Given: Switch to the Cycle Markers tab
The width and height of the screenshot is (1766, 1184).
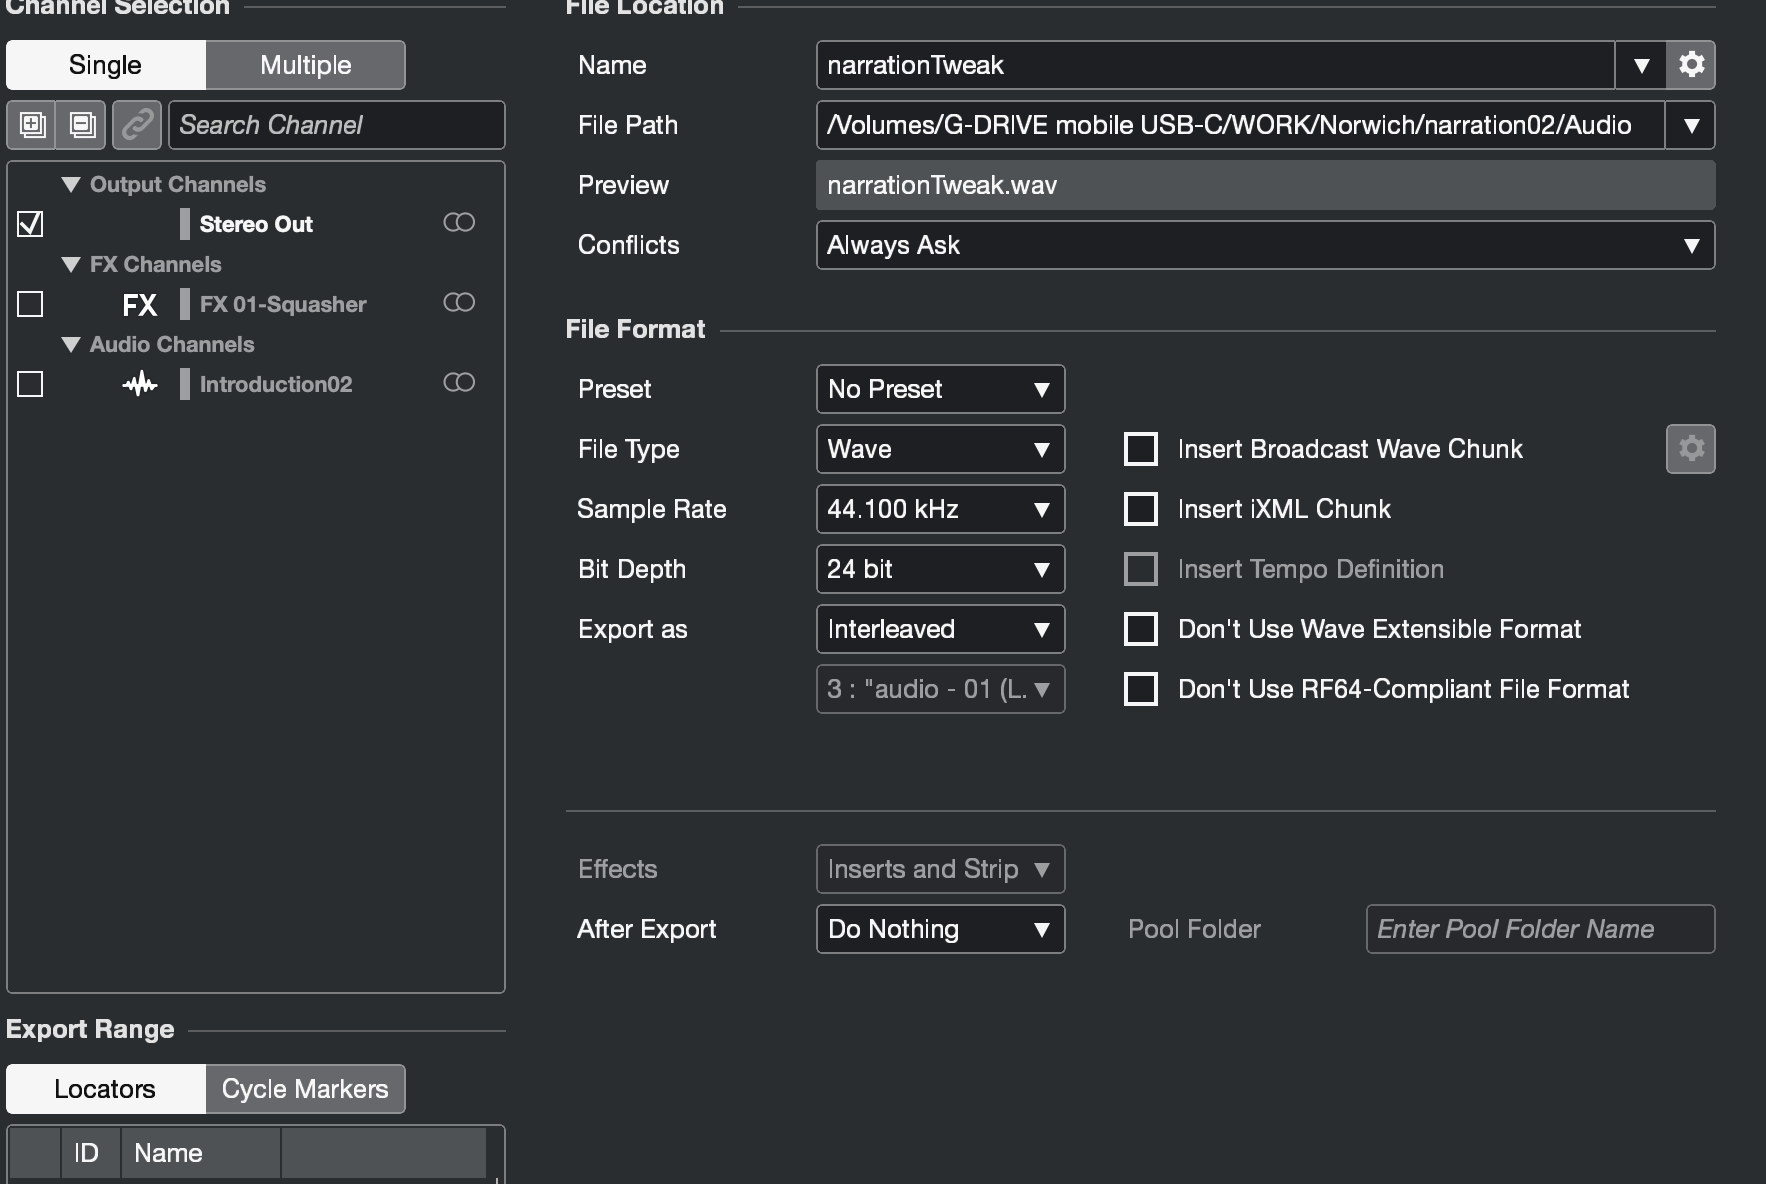Looking at the screenshot, I should [x=305, y=1089].
